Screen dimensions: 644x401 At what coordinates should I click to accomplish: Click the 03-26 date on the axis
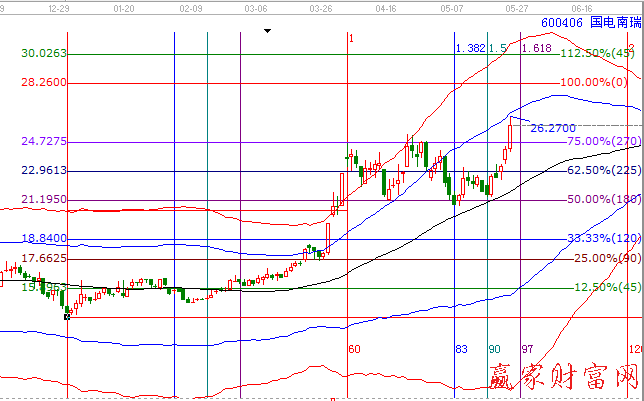(322, 7)
